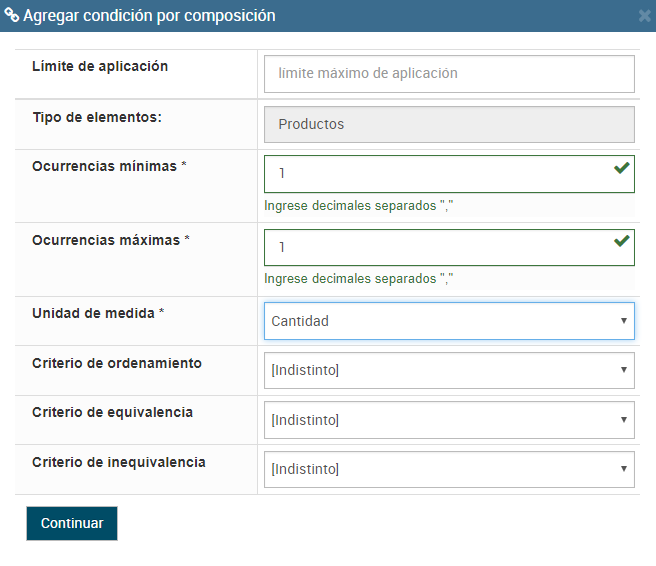656x566 pixels.
Task: Click green checkmark in Ocurrencias máximas field
Action: pos(621,241)
